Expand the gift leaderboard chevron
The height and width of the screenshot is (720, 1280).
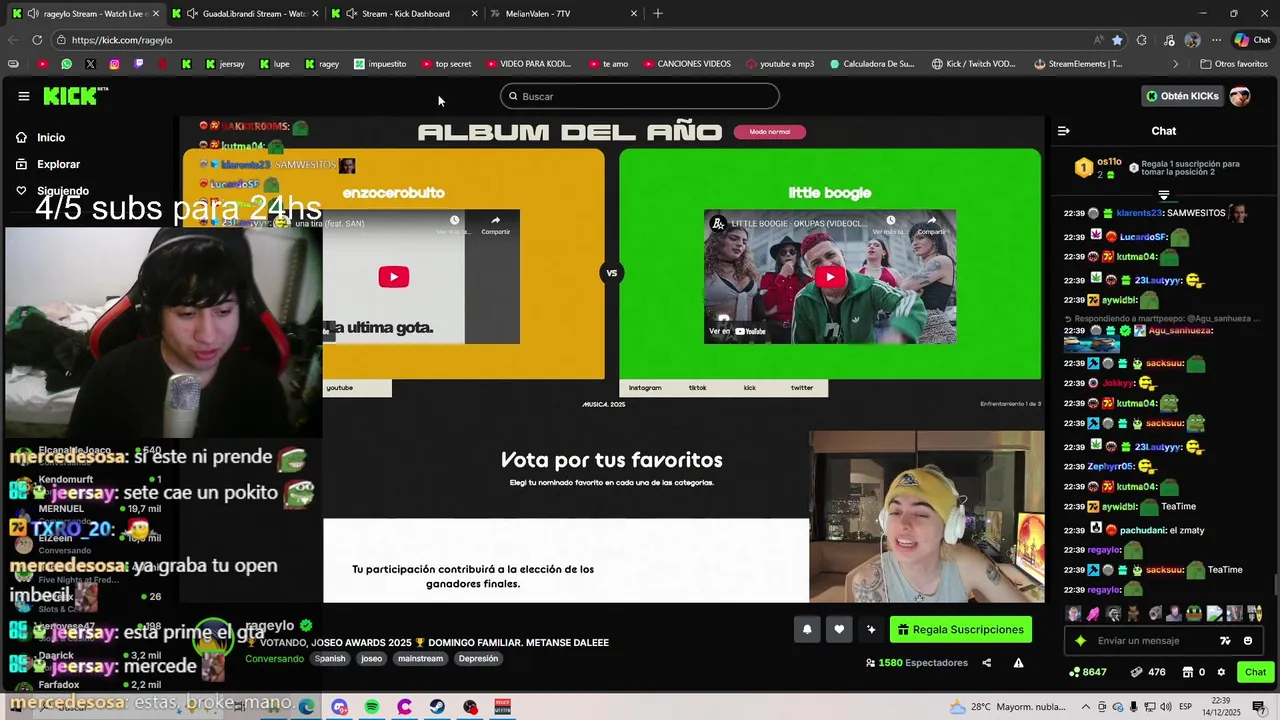(x=1164, y=195)
